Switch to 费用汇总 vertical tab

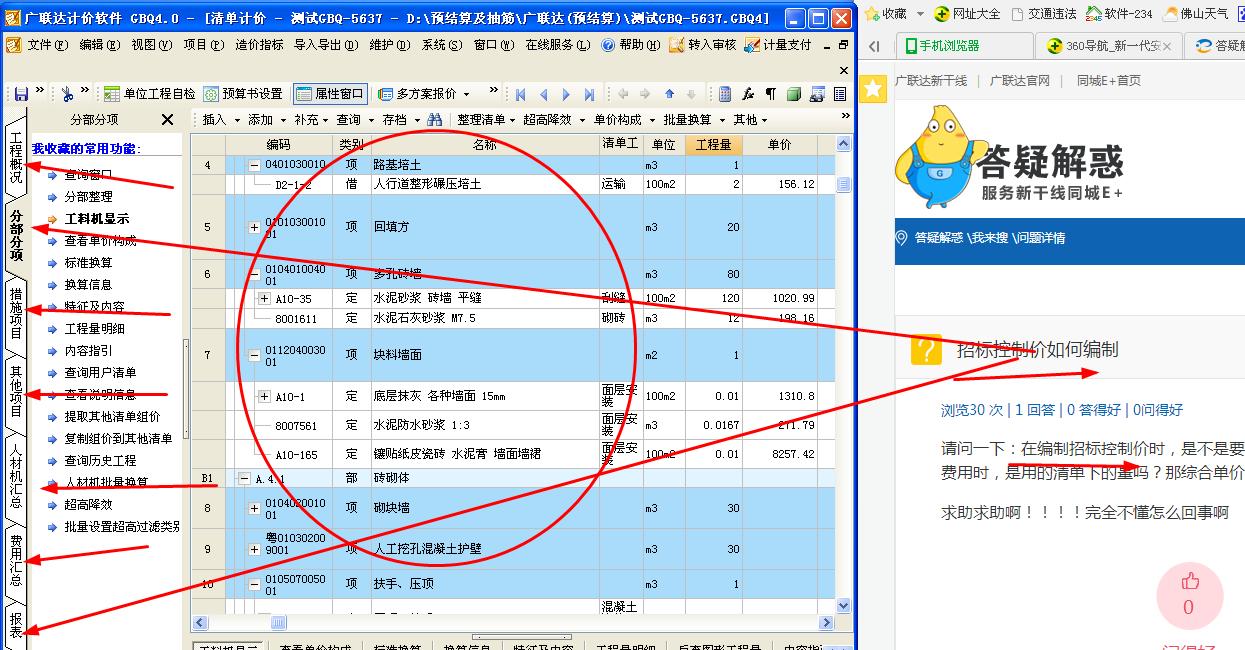[15, 560]
